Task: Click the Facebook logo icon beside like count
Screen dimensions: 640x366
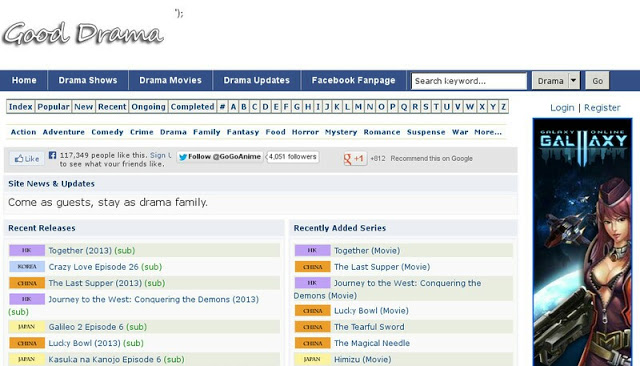Action: coord(52,155)
